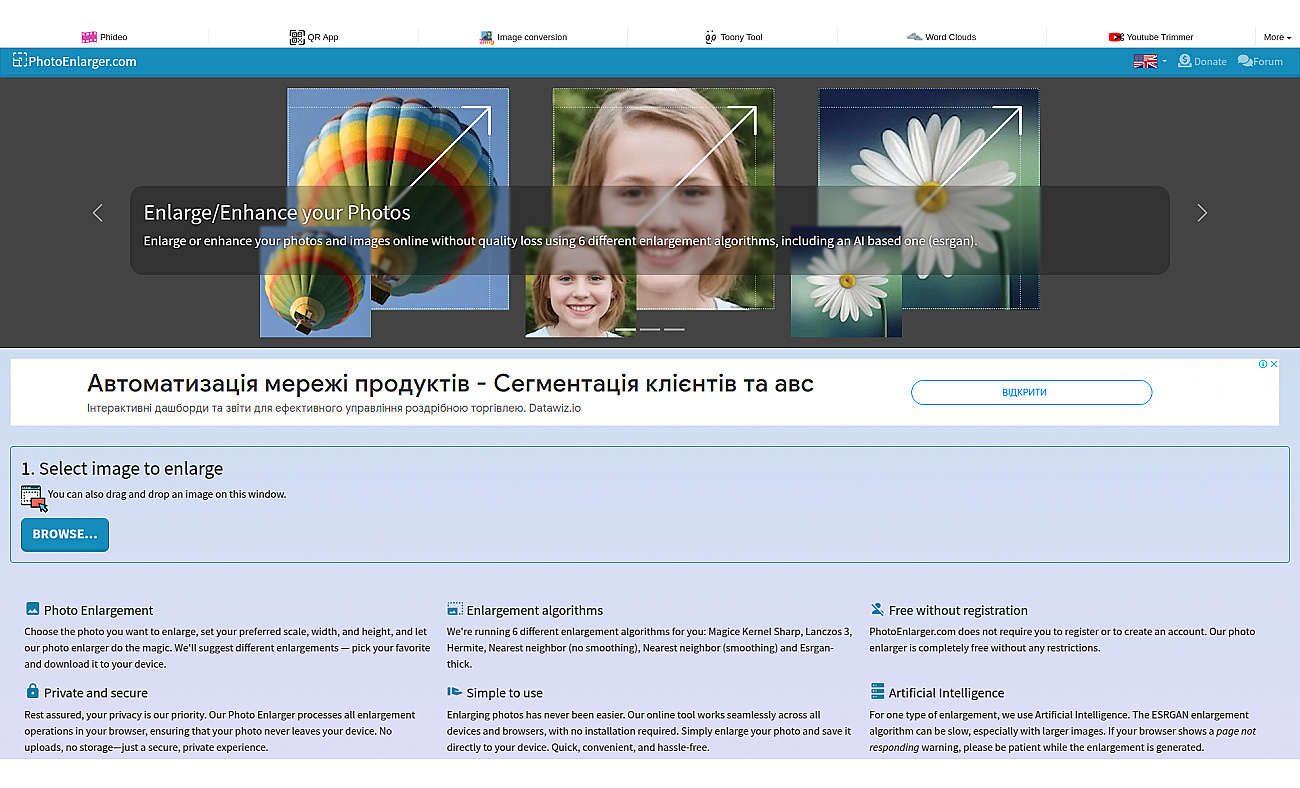Screen dimensions: 1300x788
Task: Launch the Word Clouds tool
Action: [942, 37]
